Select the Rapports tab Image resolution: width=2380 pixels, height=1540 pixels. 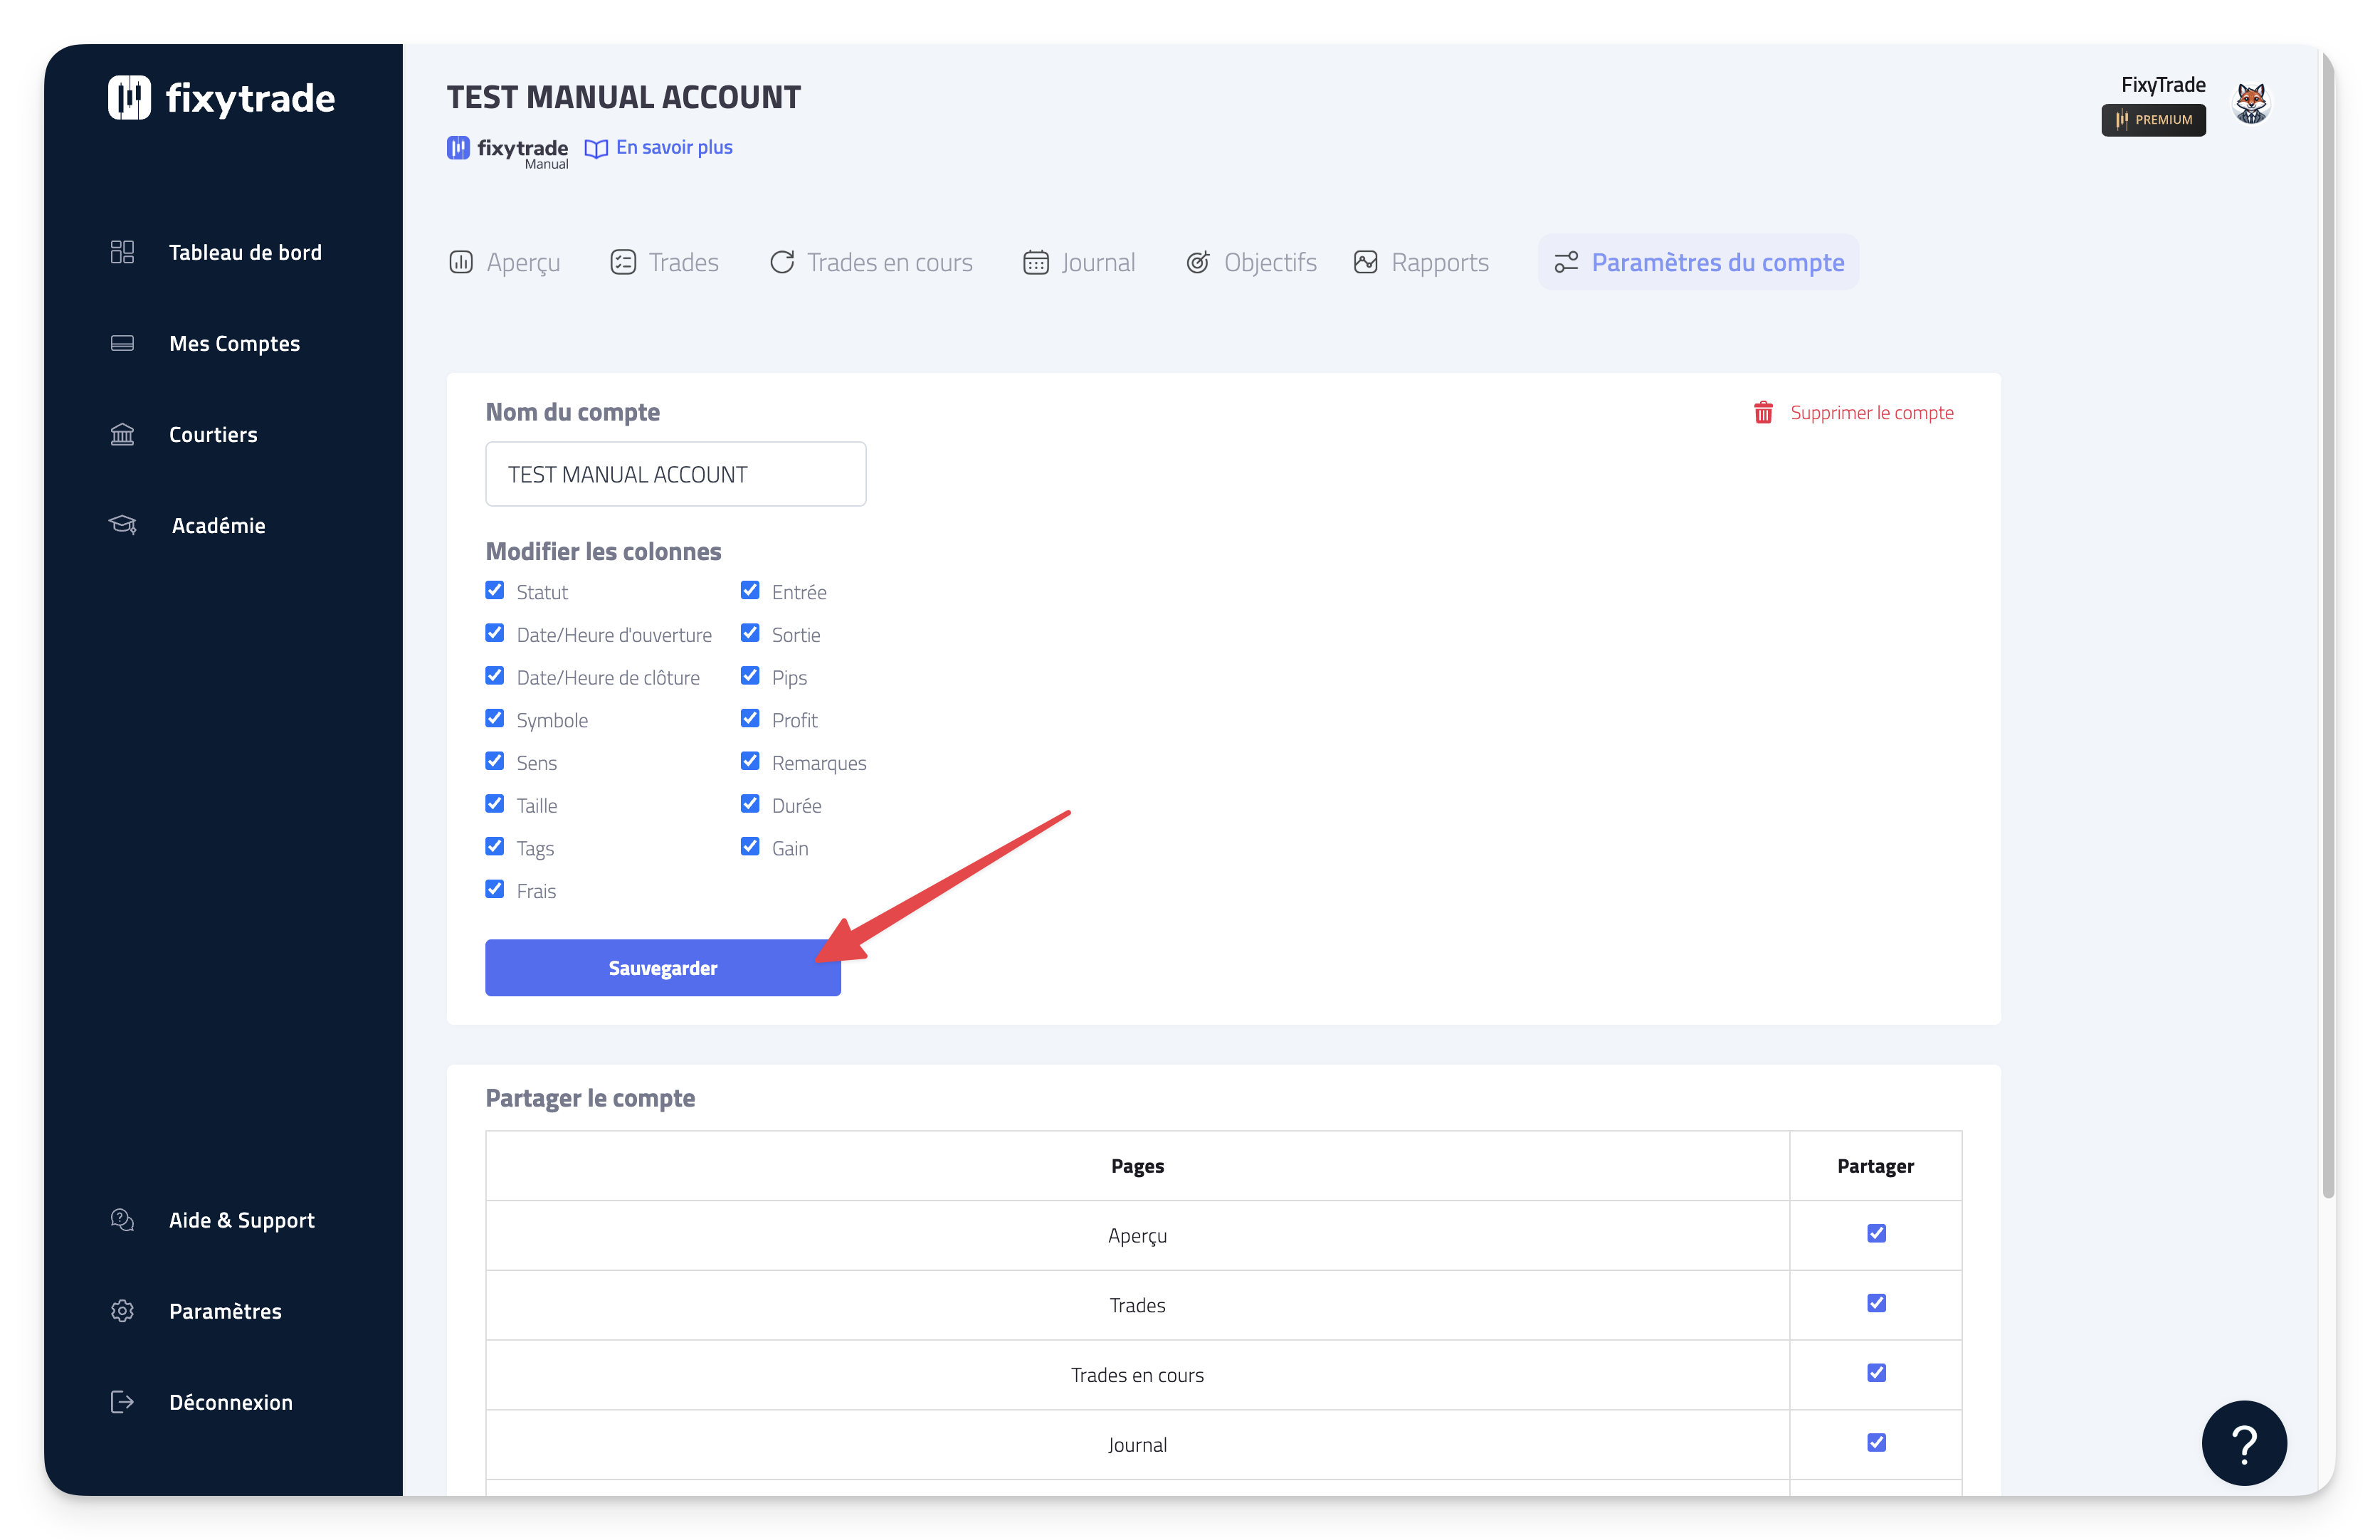(x=1421, y=263)
